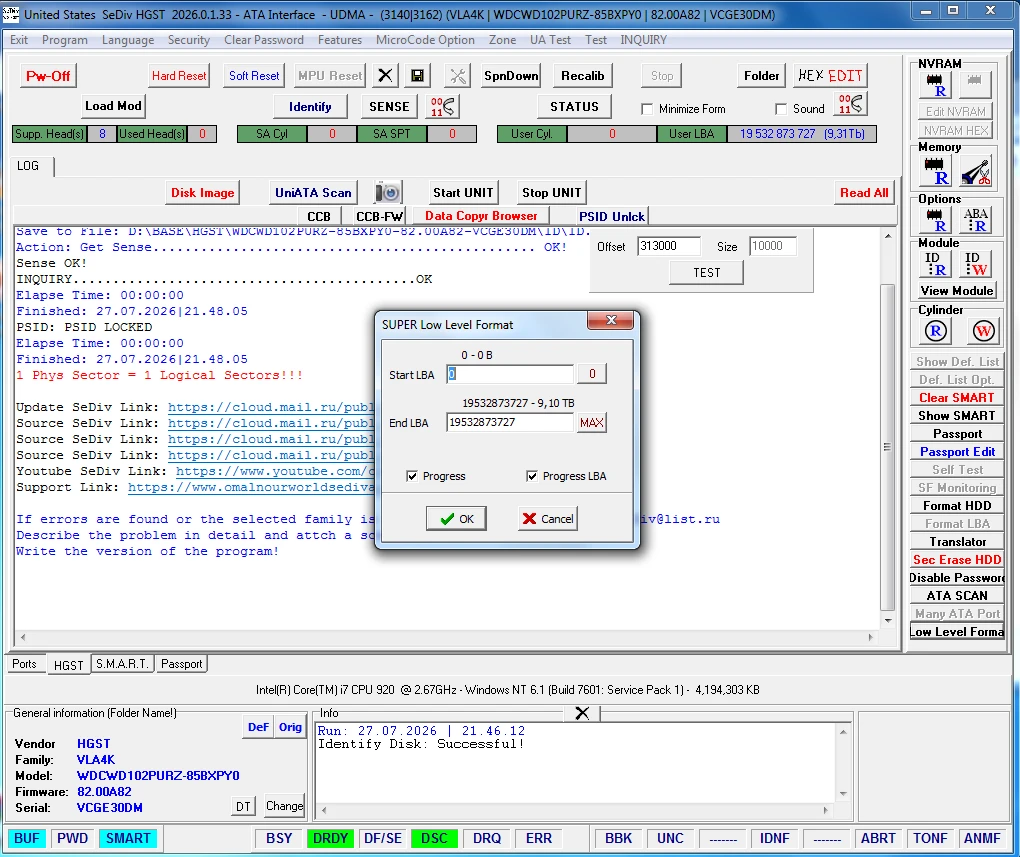This screenshot has width=1020, height=857.
Task: Click the log horizontal scrollbar right arrow
Action: [x=870, y=637]
